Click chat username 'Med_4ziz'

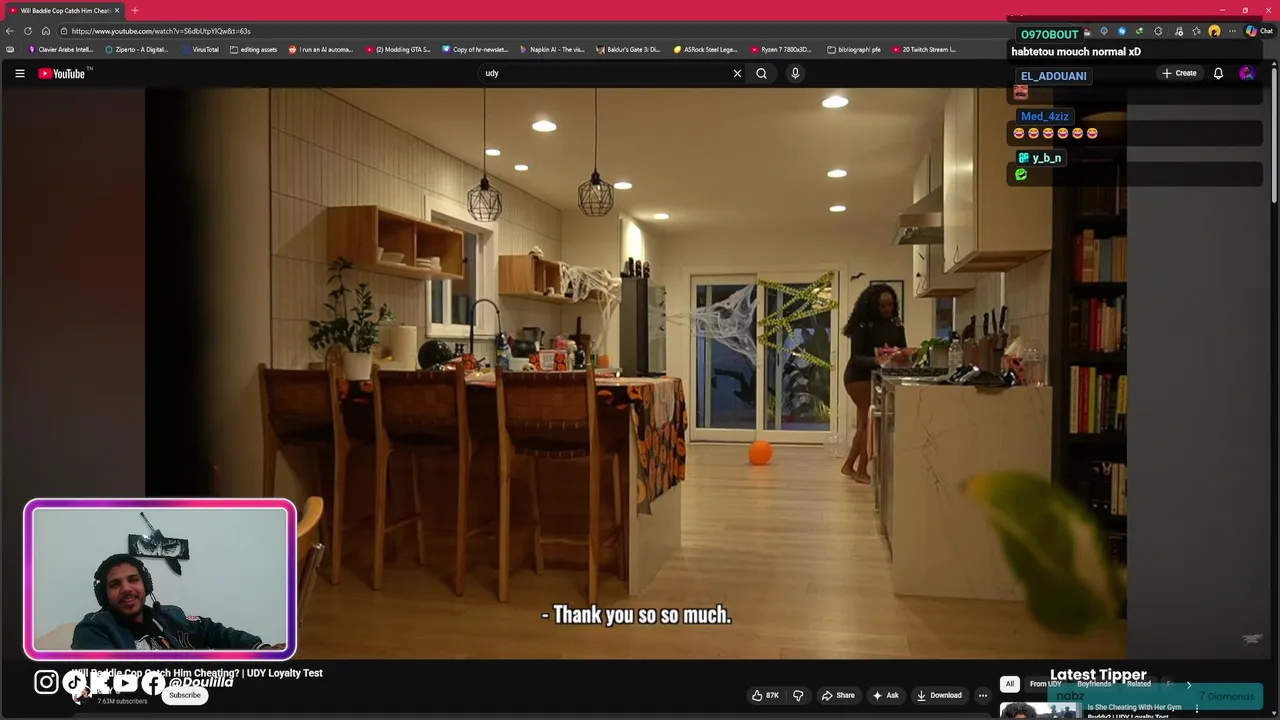pyautogui.click(x=1044, y=116)
